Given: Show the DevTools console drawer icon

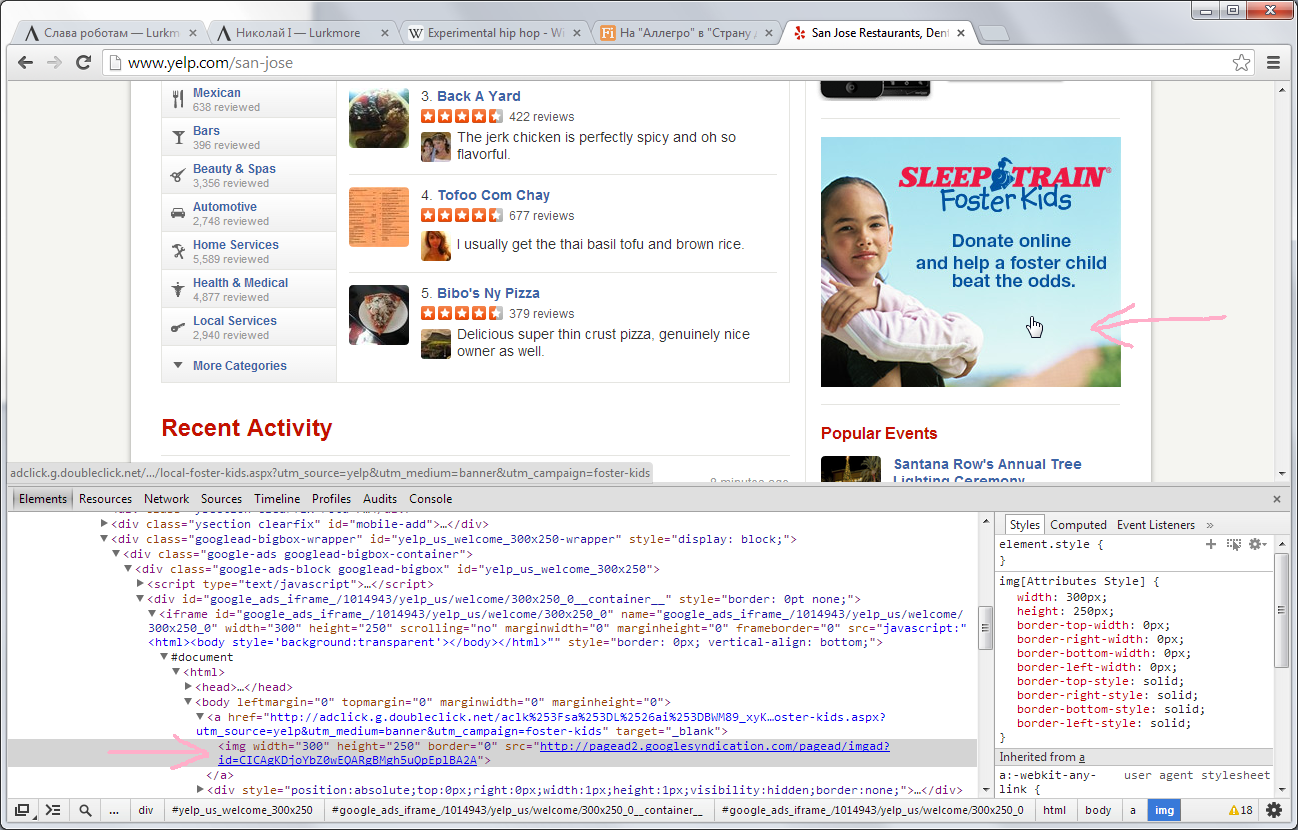Looking at the screenshot, I should click(53, 810).
